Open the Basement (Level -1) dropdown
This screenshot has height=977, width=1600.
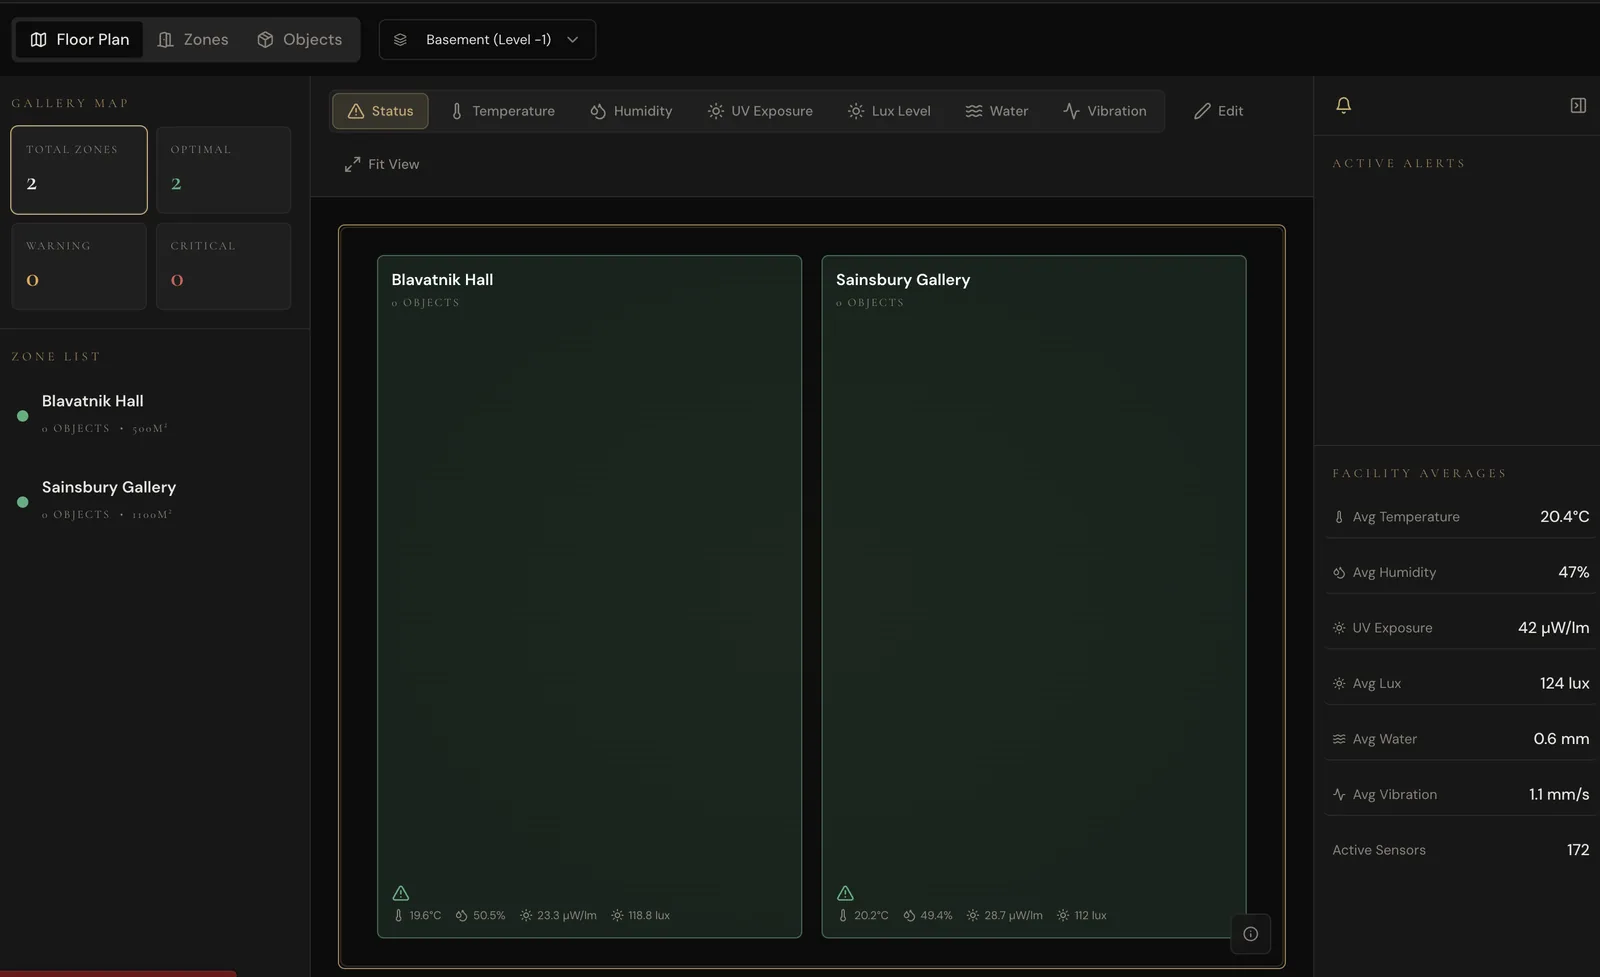487,40
